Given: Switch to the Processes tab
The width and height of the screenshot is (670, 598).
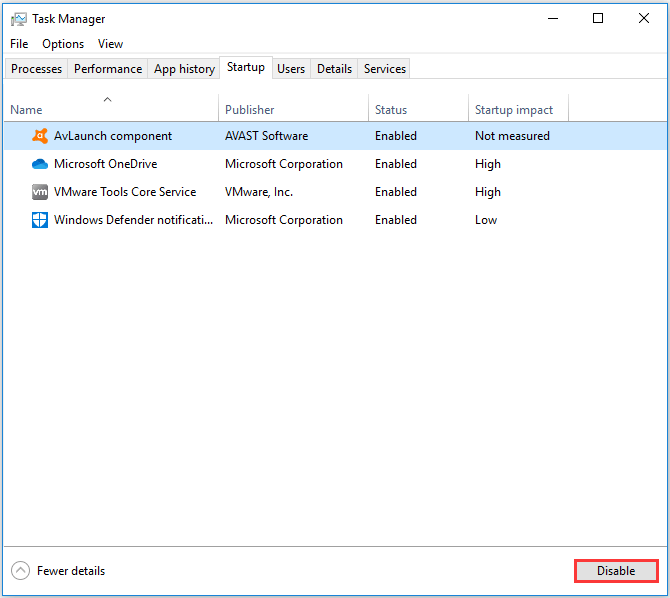Looking at the screenshot, I should click(x=36, y=69).
